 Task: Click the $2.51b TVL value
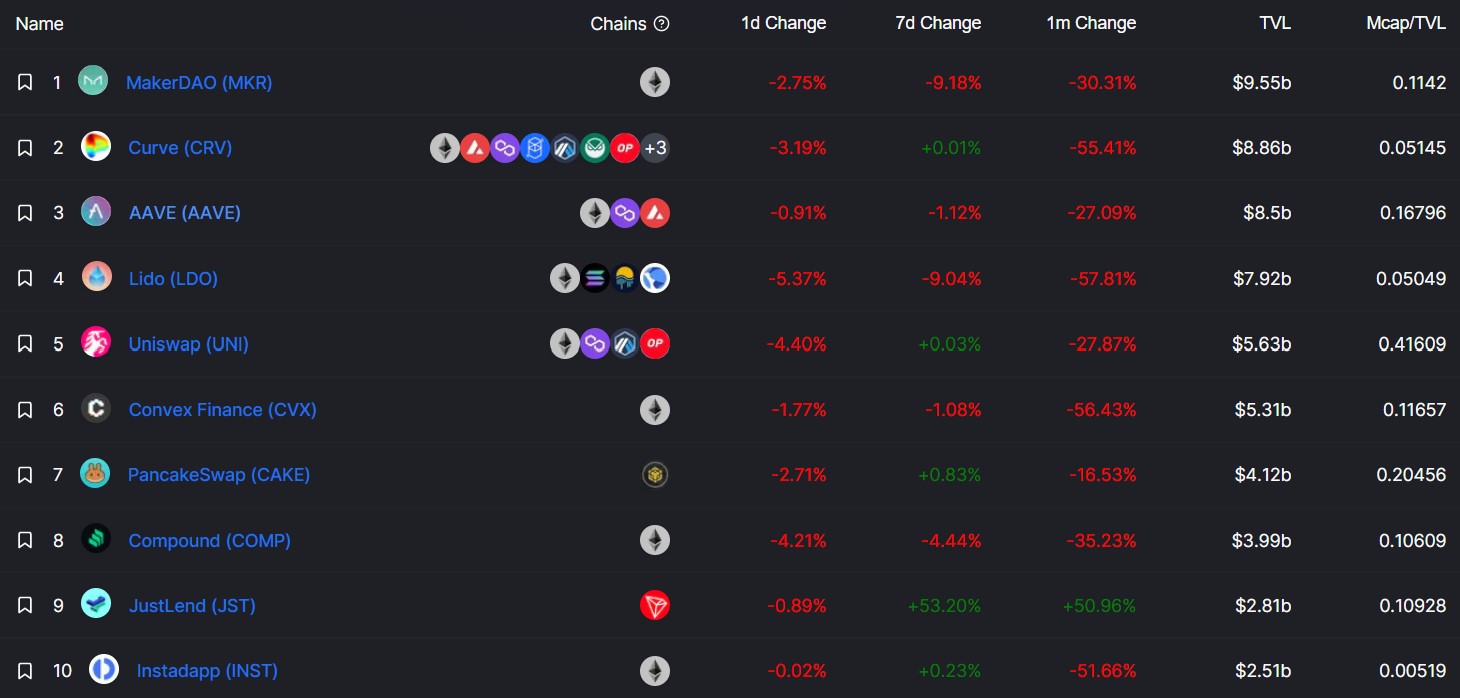pos(1263,671)
